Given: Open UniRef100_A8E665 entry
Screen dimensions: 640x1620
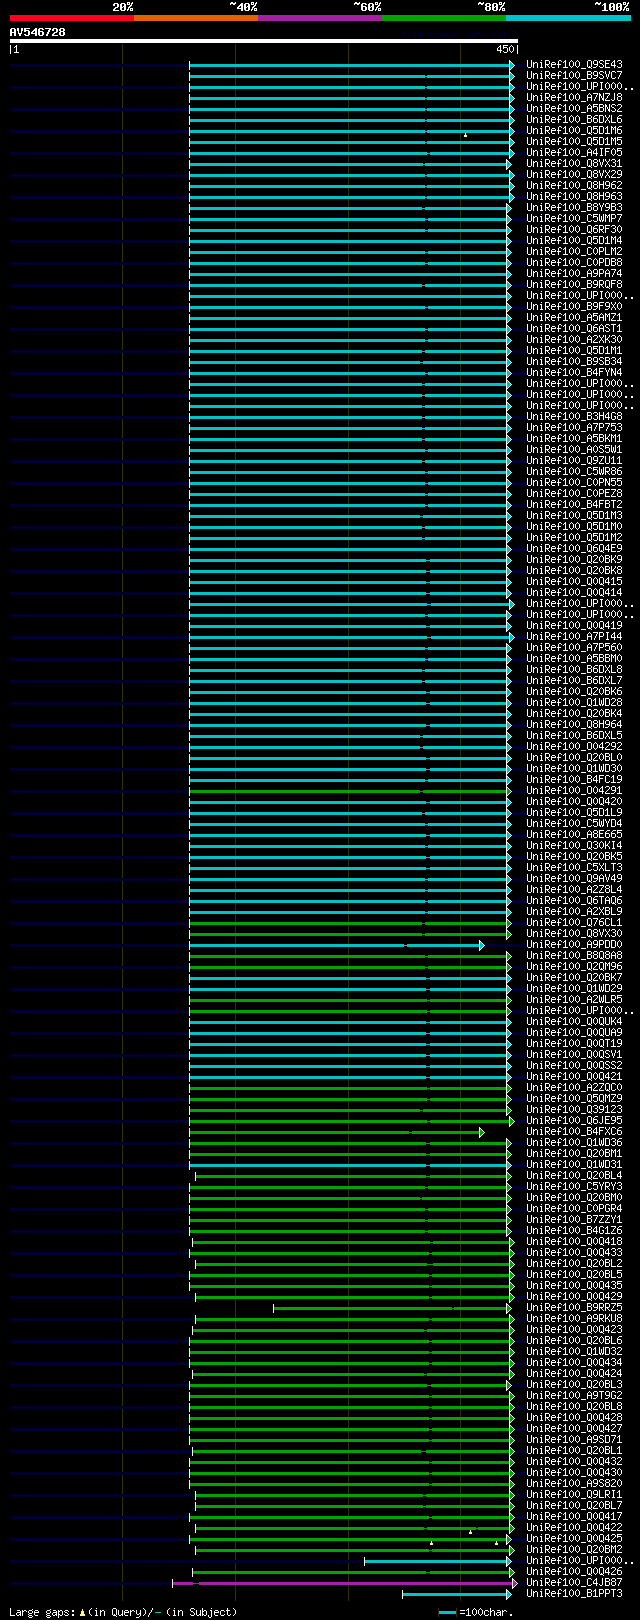Looking at the screenshot, I should click(x=574, y=834).
